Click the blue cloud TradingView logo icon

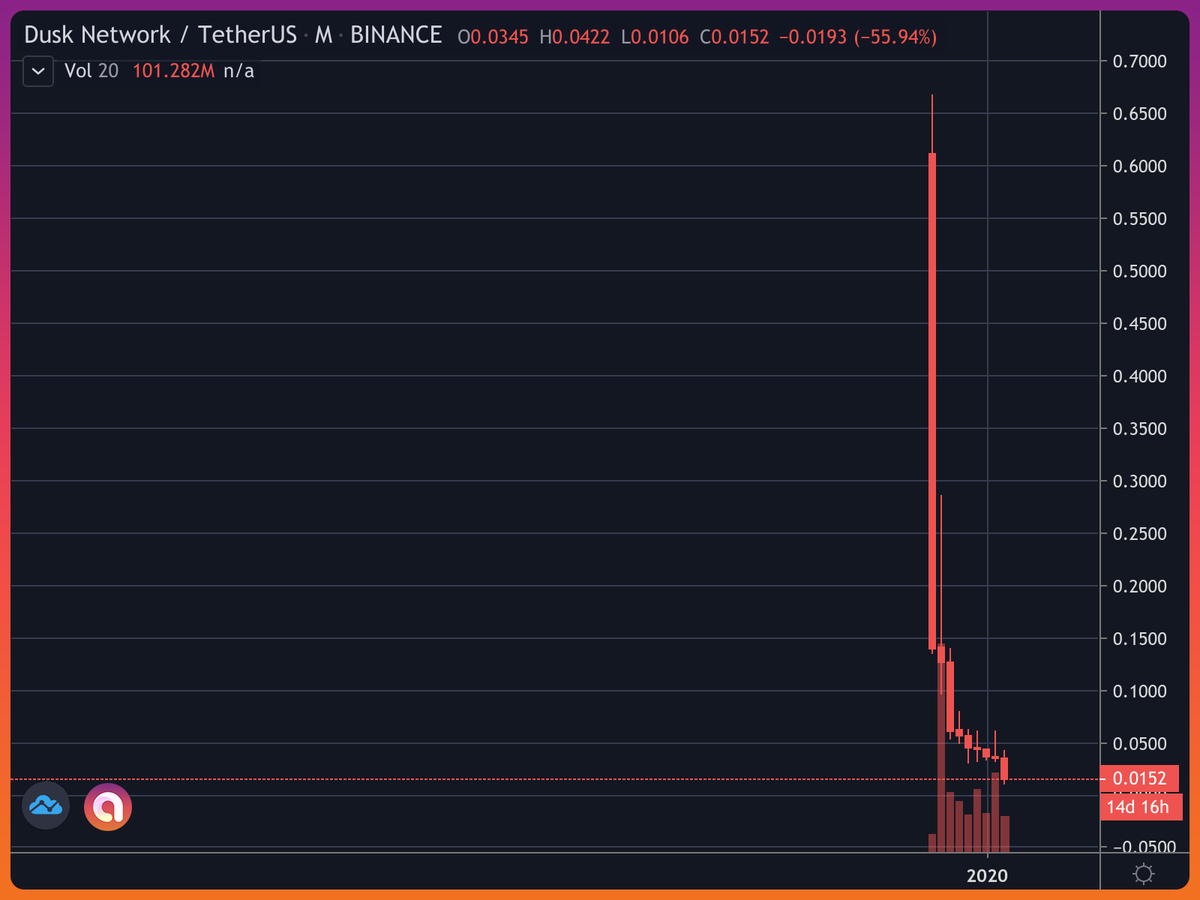click(x=46, y=806)
